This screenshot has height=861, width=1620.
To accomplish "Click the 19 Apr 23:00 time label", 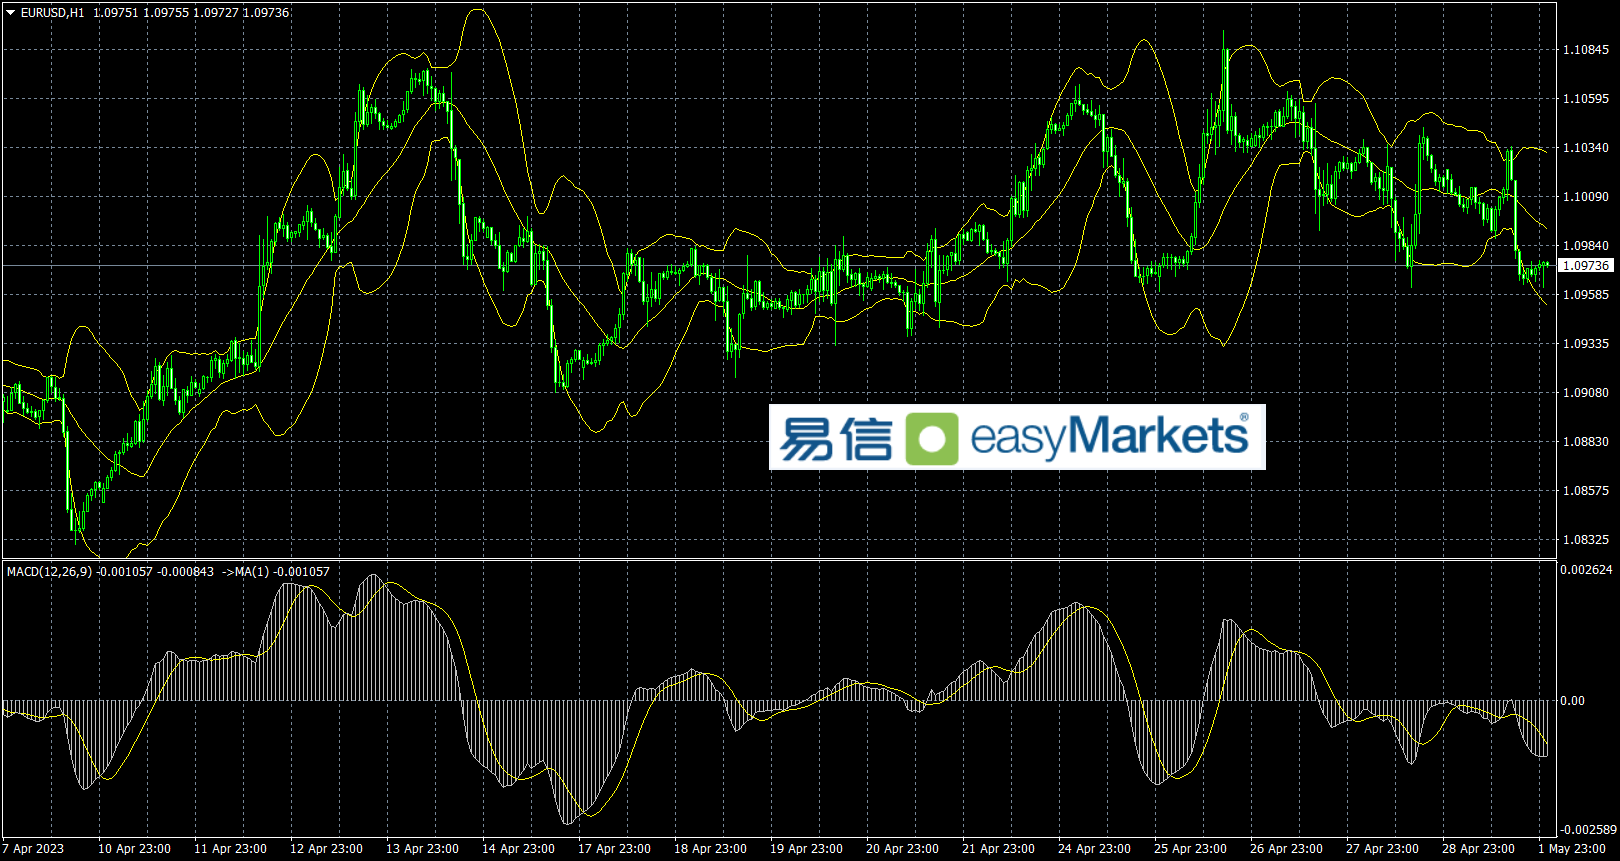I will click(806, 849).
